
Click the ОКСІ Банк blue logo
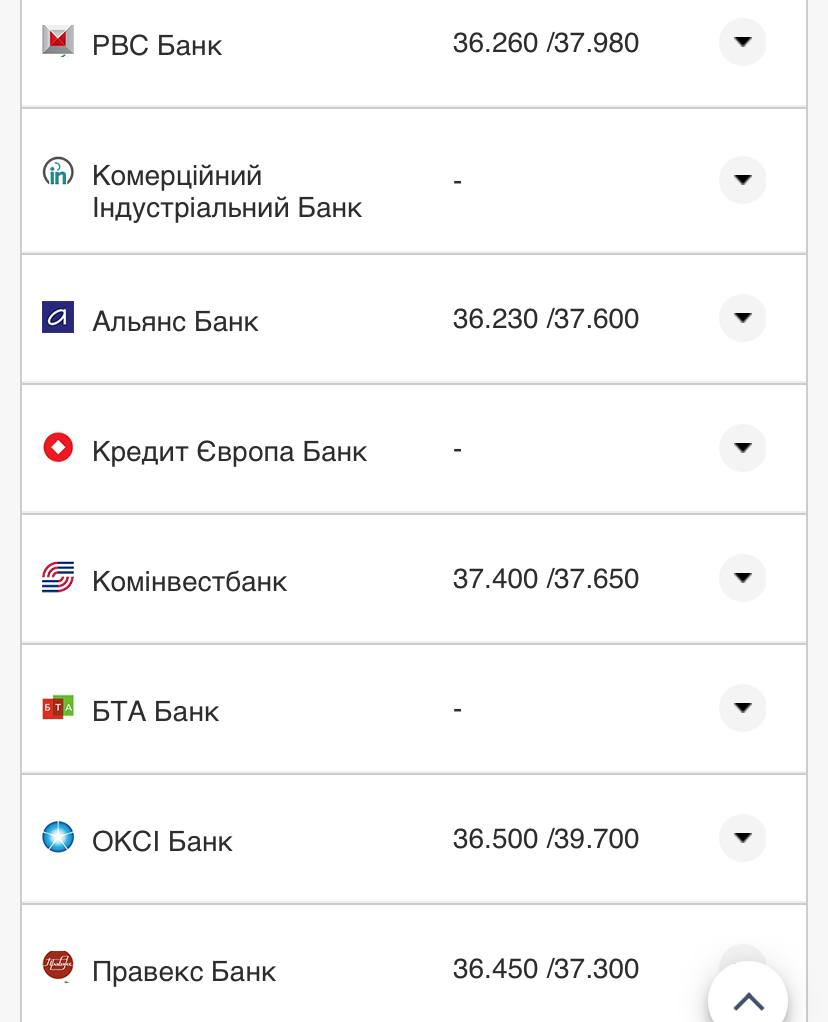(x=58, y=837)
